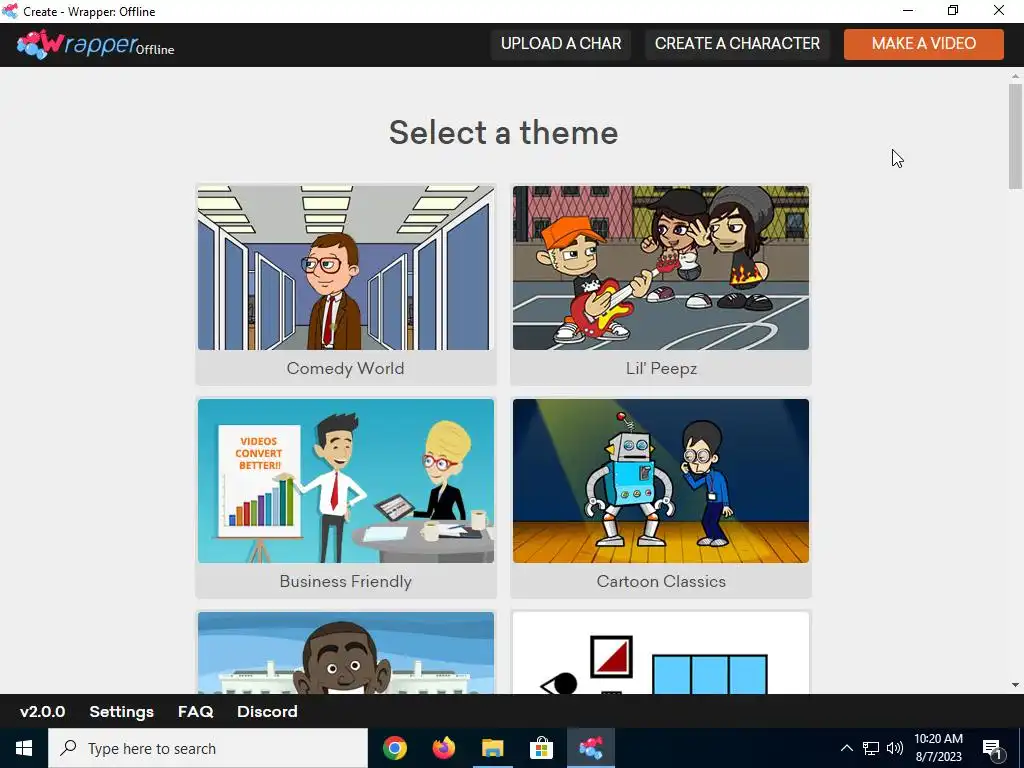Click the Lil' Peepz label
This screenshot has height=768, width=1024.
pyautogui.click(x=661, y=368)
